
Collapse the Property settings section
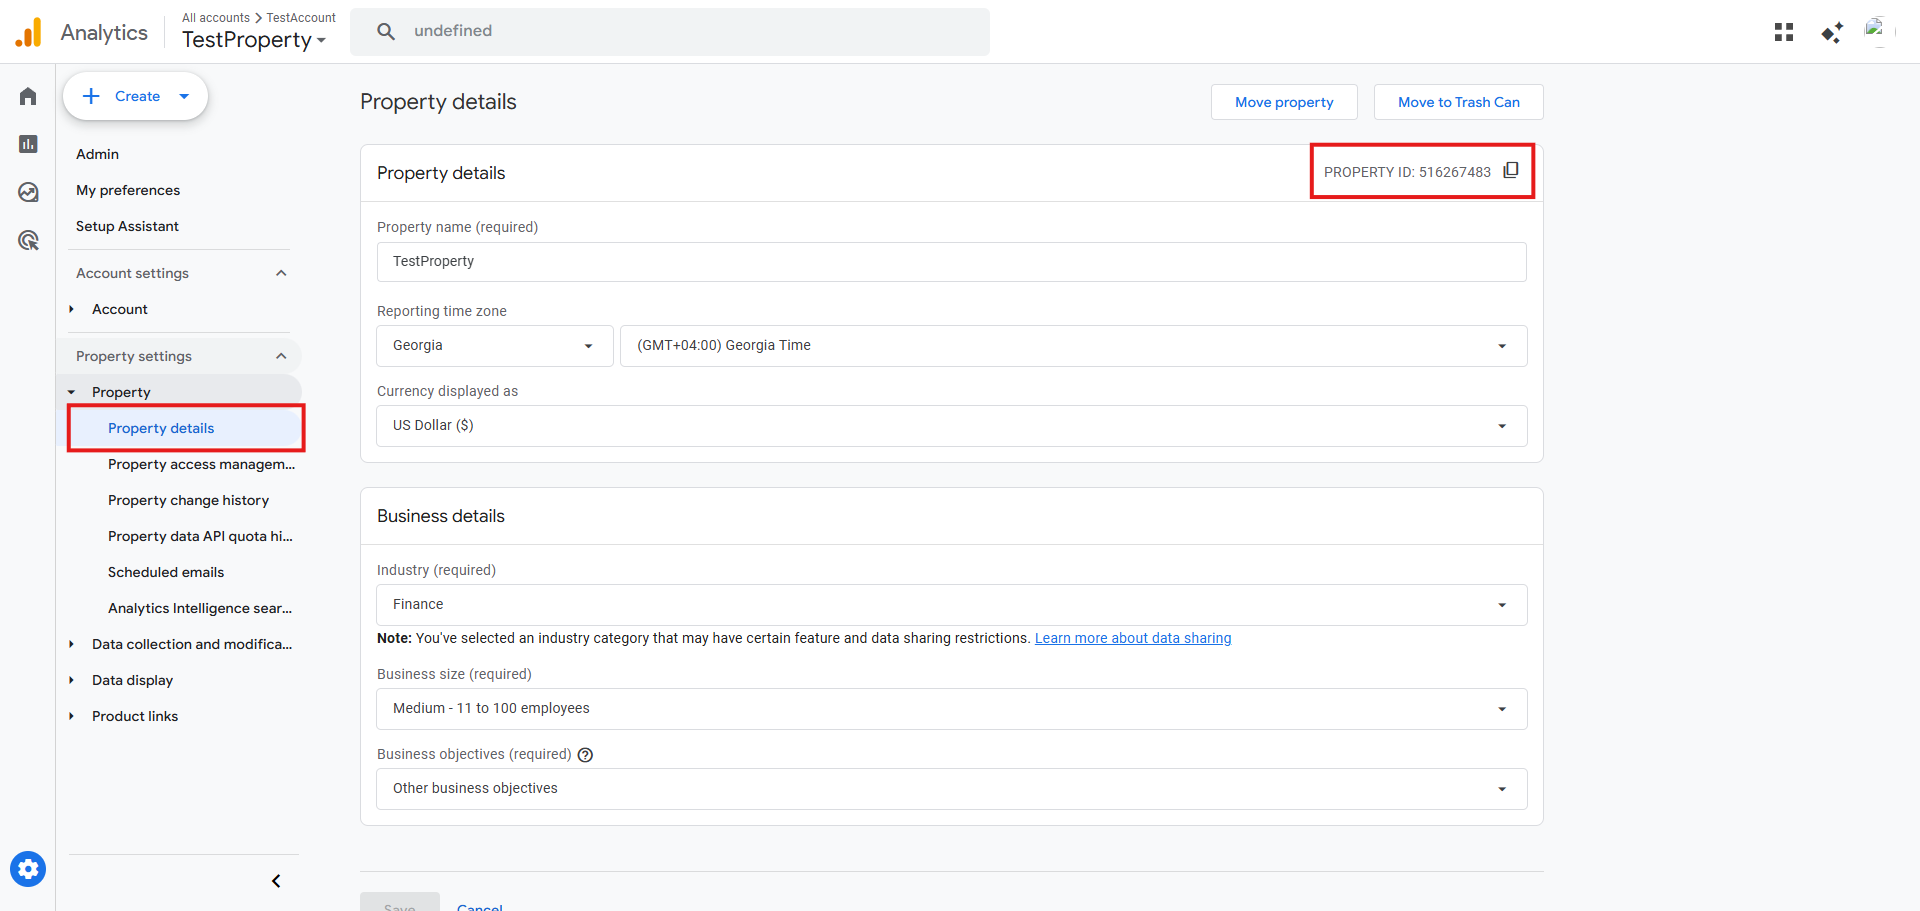coord(281,356)
